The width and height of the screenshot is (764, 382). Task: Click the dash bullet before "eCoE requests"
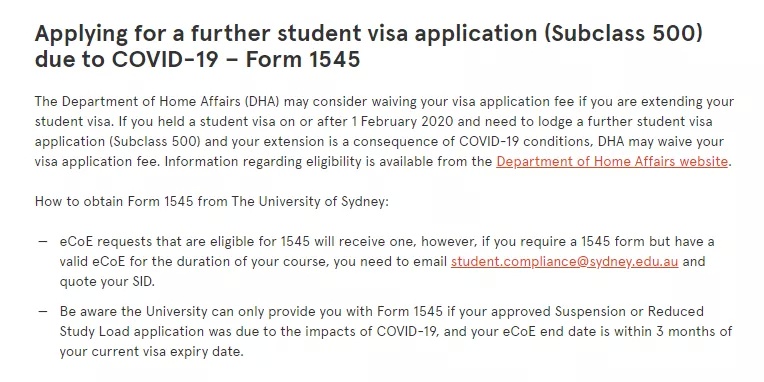(42, 242)
